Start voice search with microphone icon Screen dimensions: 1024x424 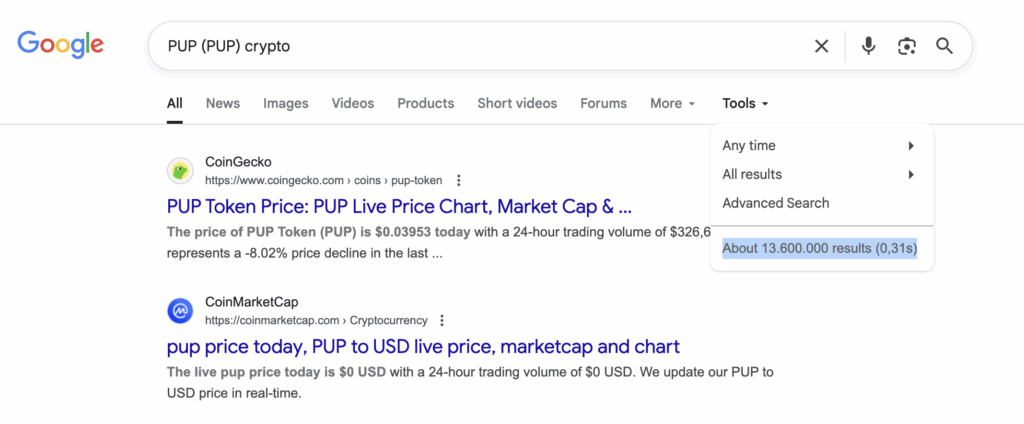pyautogui.click(x=868, y=46)
